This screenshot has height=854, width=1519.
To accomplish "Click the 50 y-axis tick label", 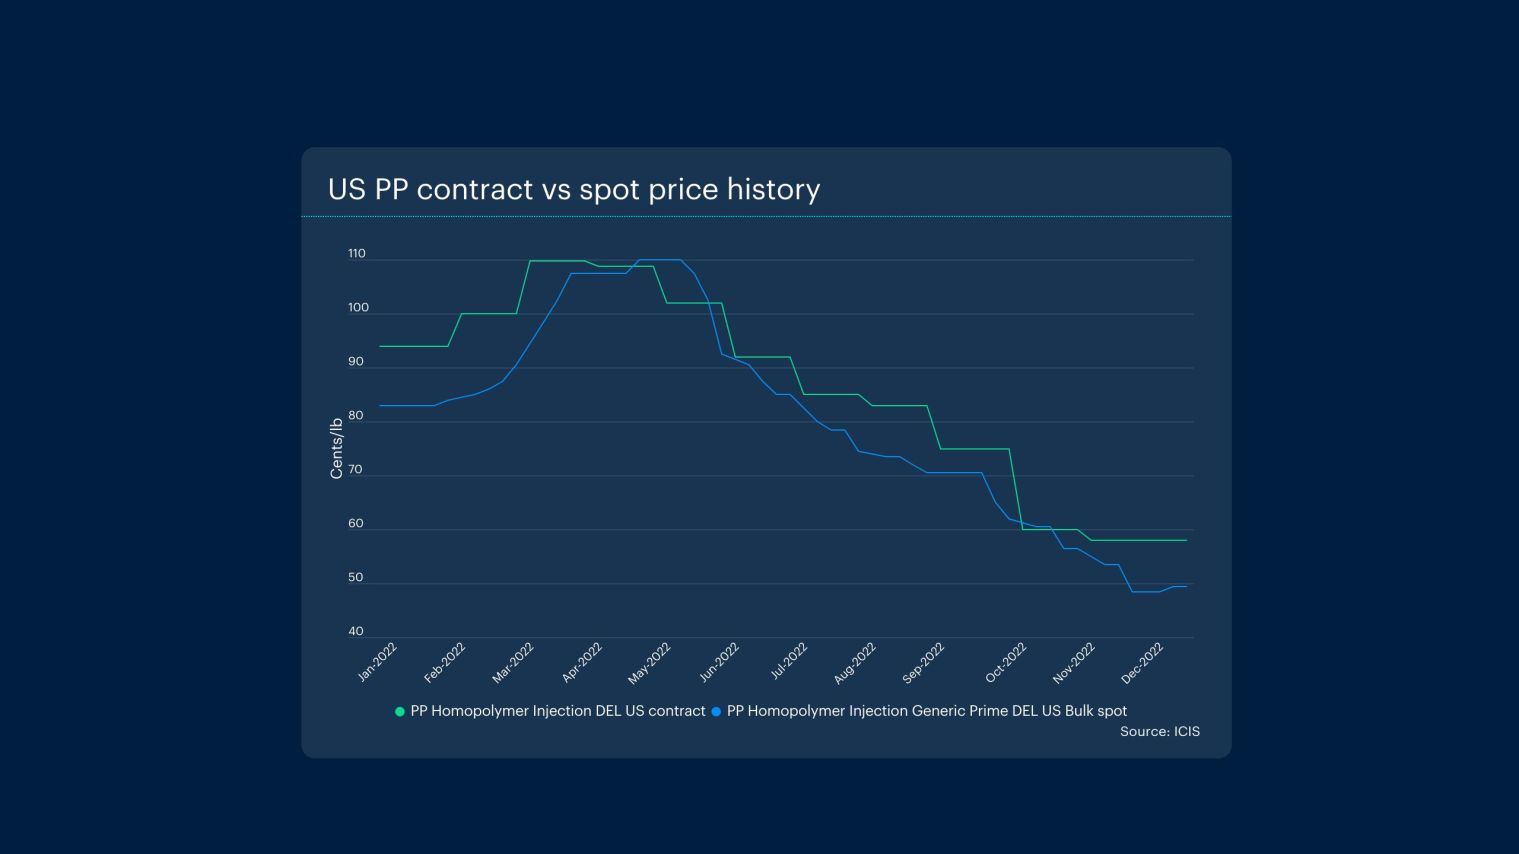I will click(356, 578).
